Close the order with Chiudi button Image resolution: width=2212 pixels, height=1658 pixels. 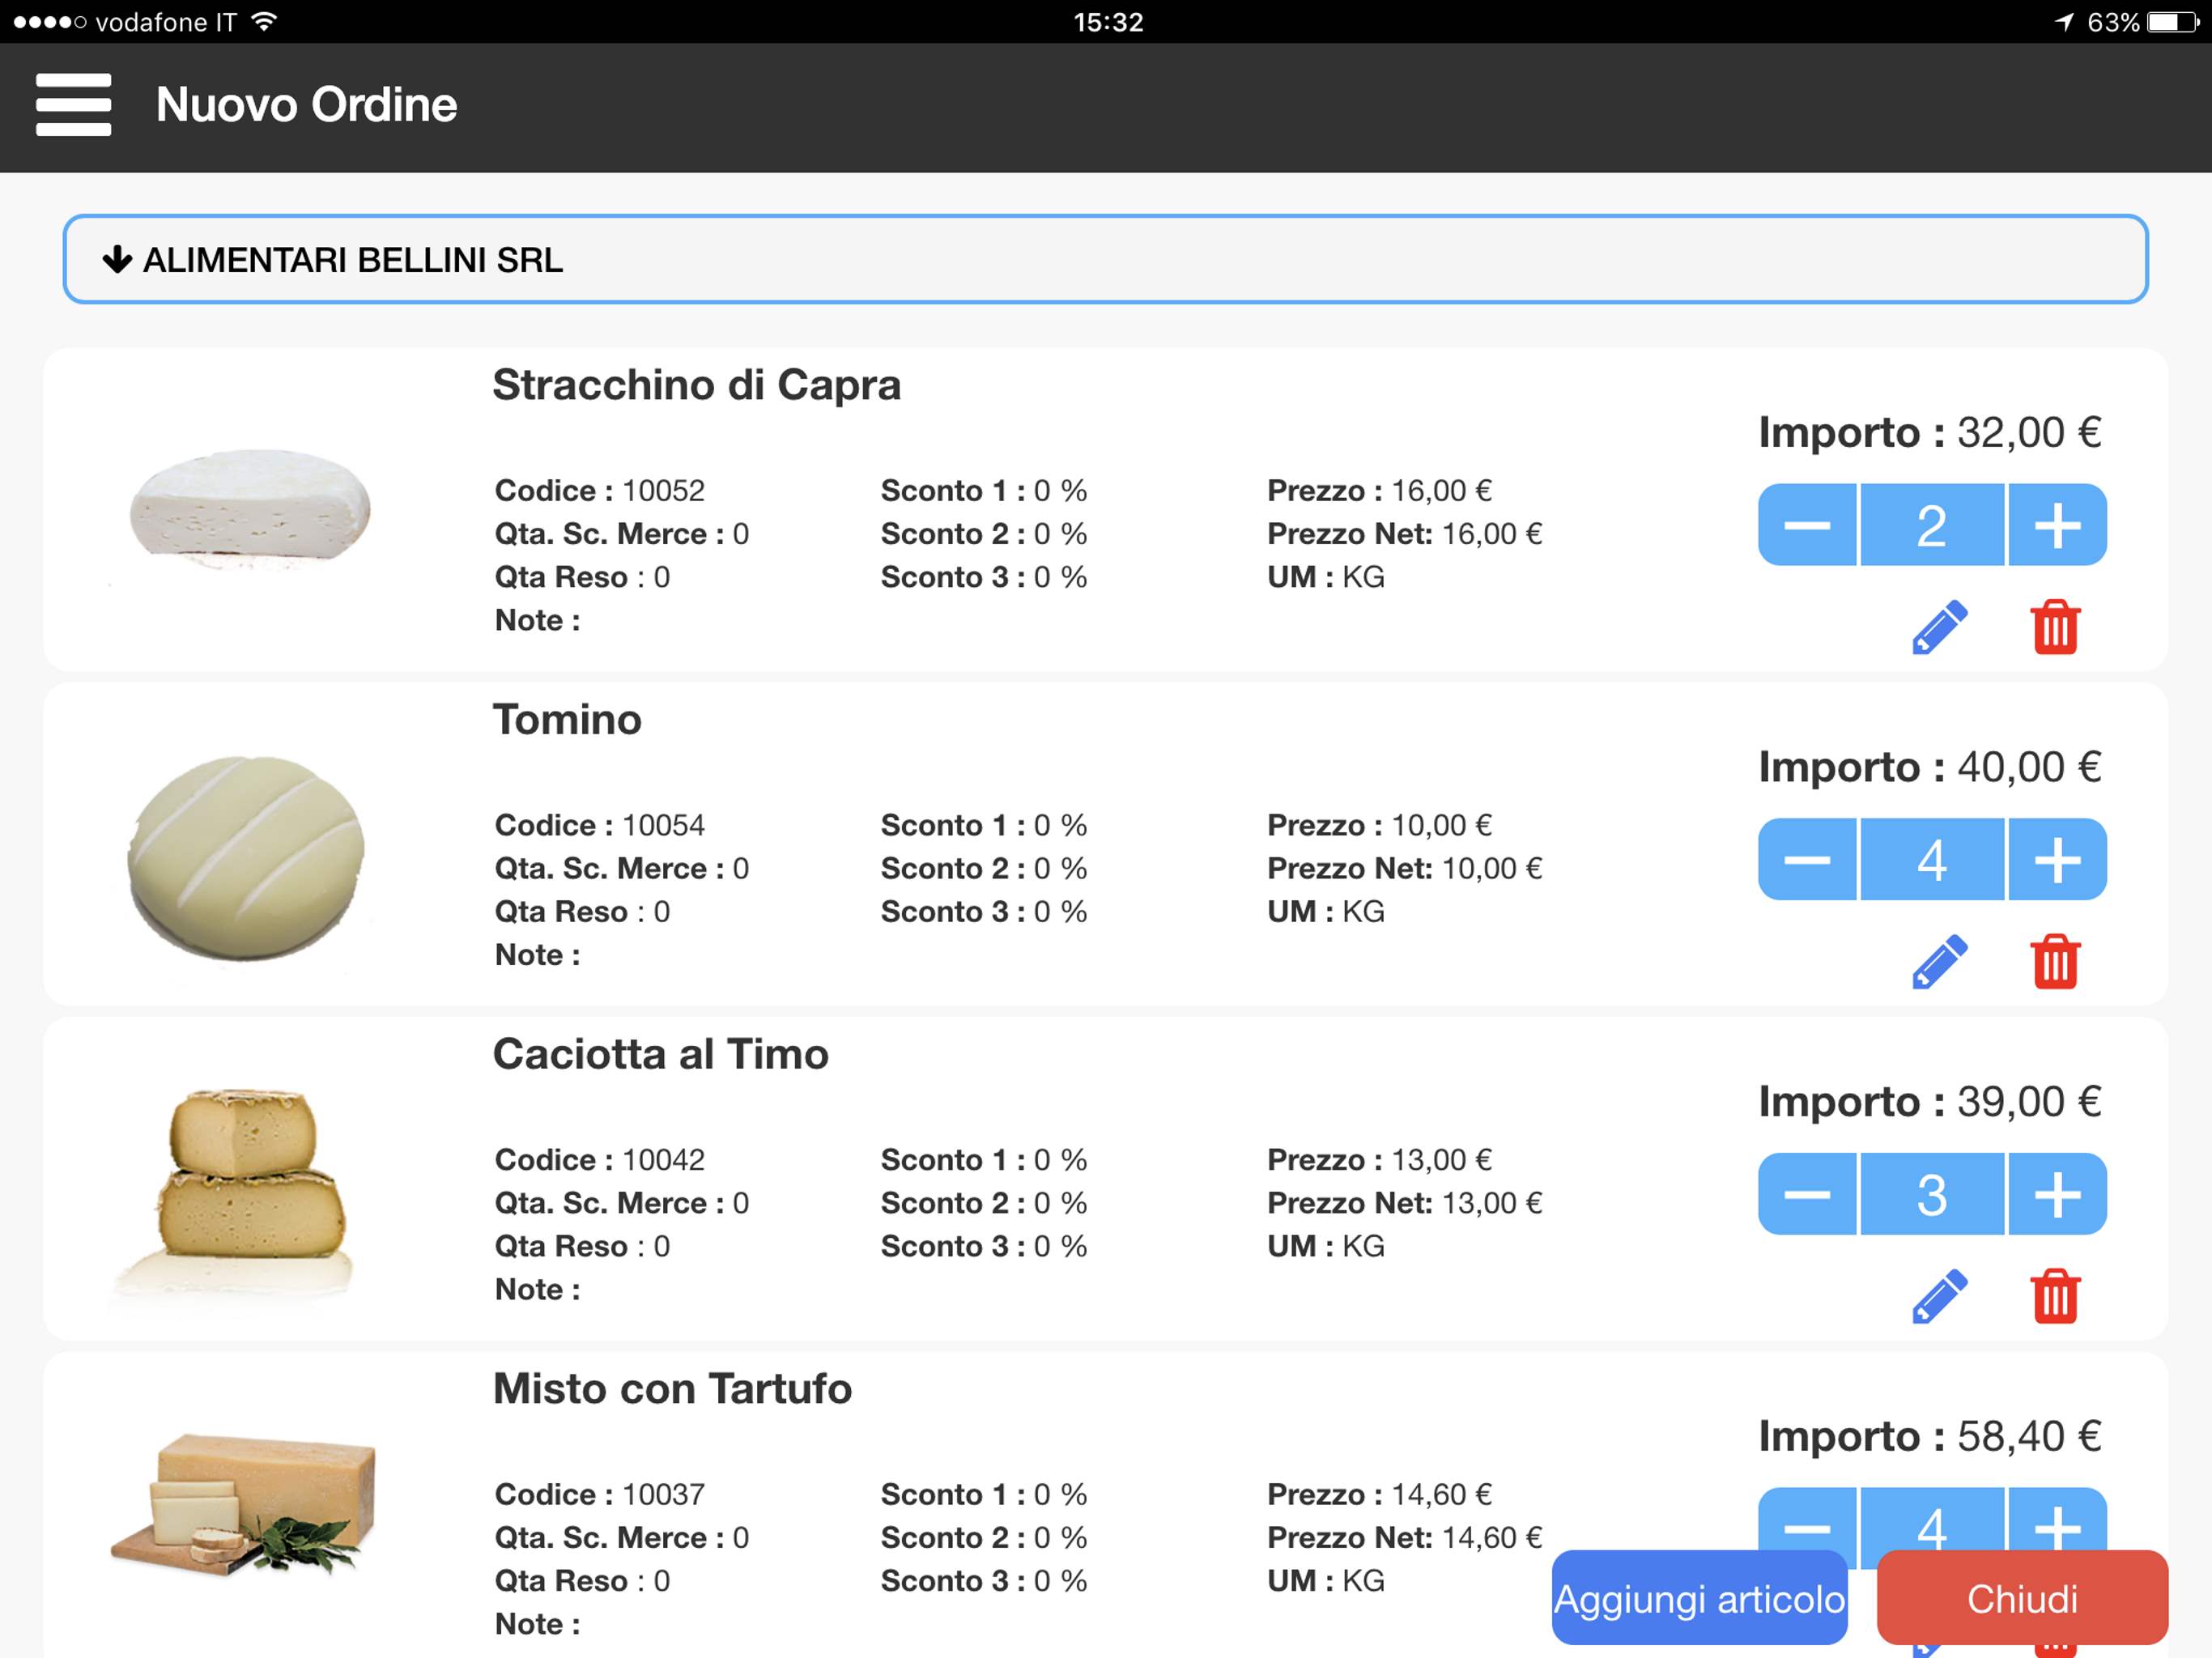(x=2022, y=1597)
